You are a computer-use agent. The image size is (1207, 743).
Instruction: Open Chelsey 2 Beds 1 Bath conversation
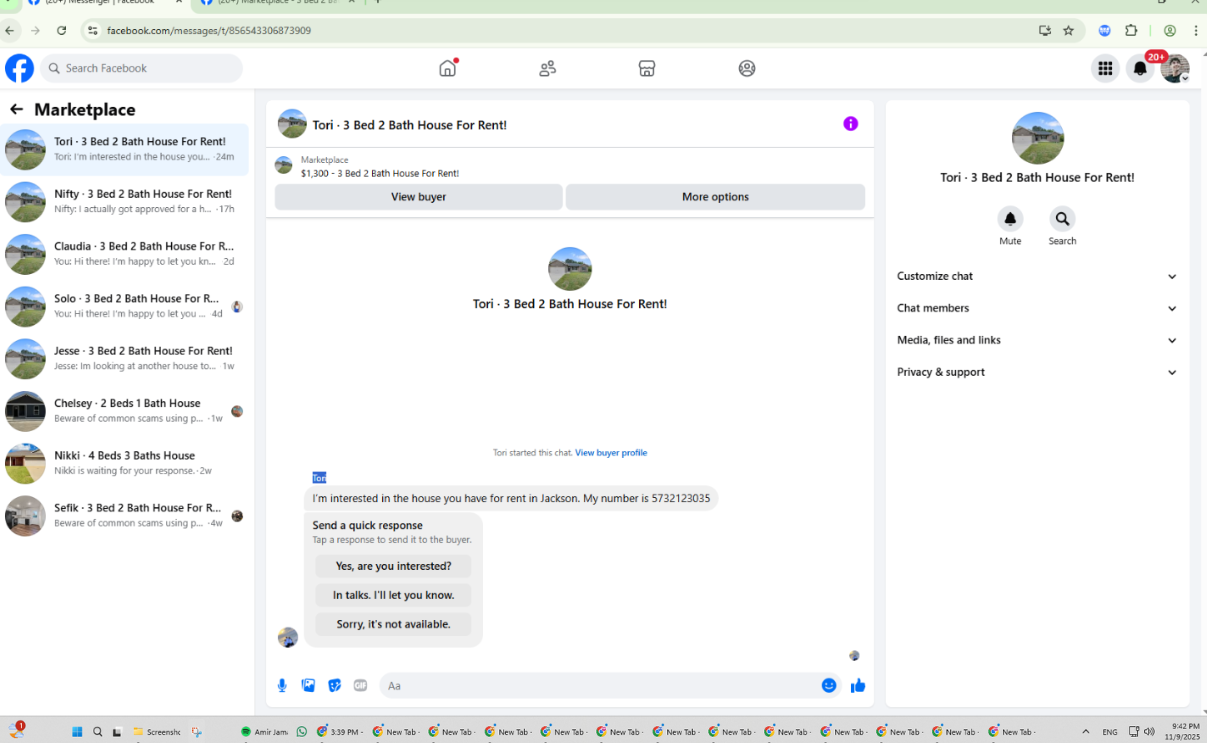pyautogui.click(x=125, y=411)
